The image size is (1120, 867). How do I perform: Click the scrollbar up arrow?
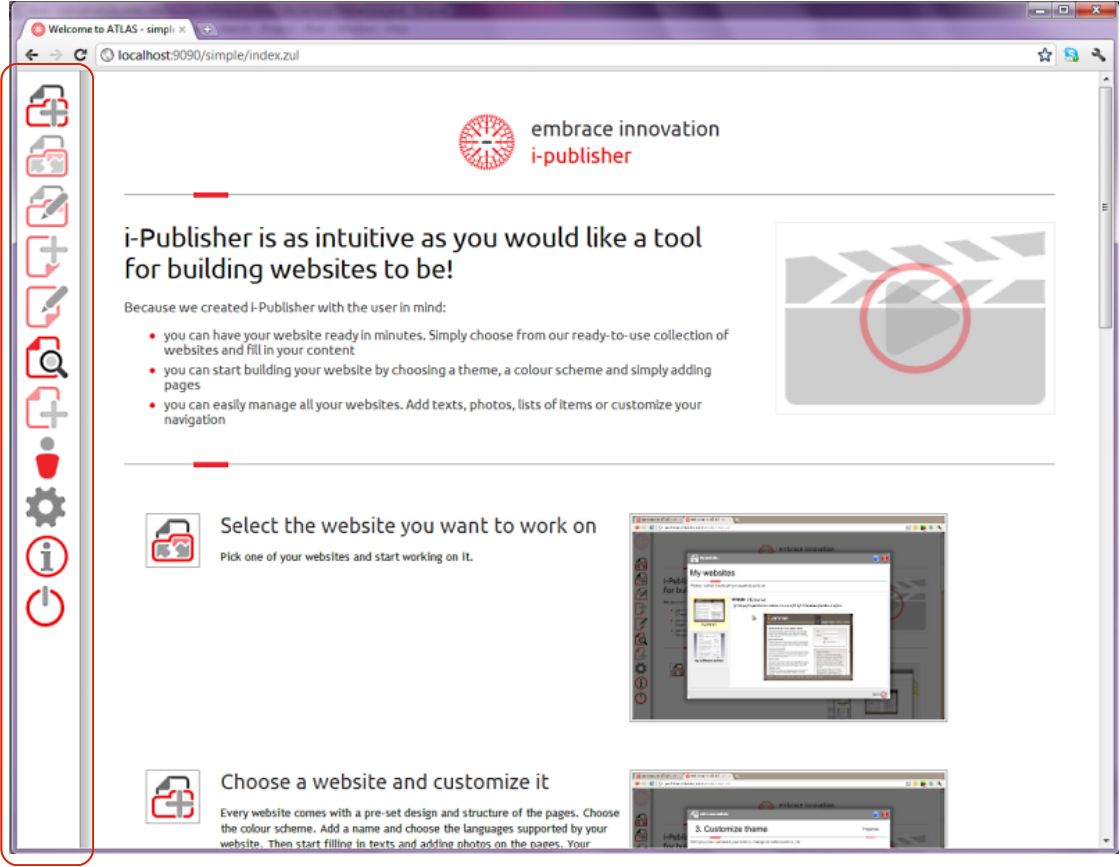(x=1106, y=78)
